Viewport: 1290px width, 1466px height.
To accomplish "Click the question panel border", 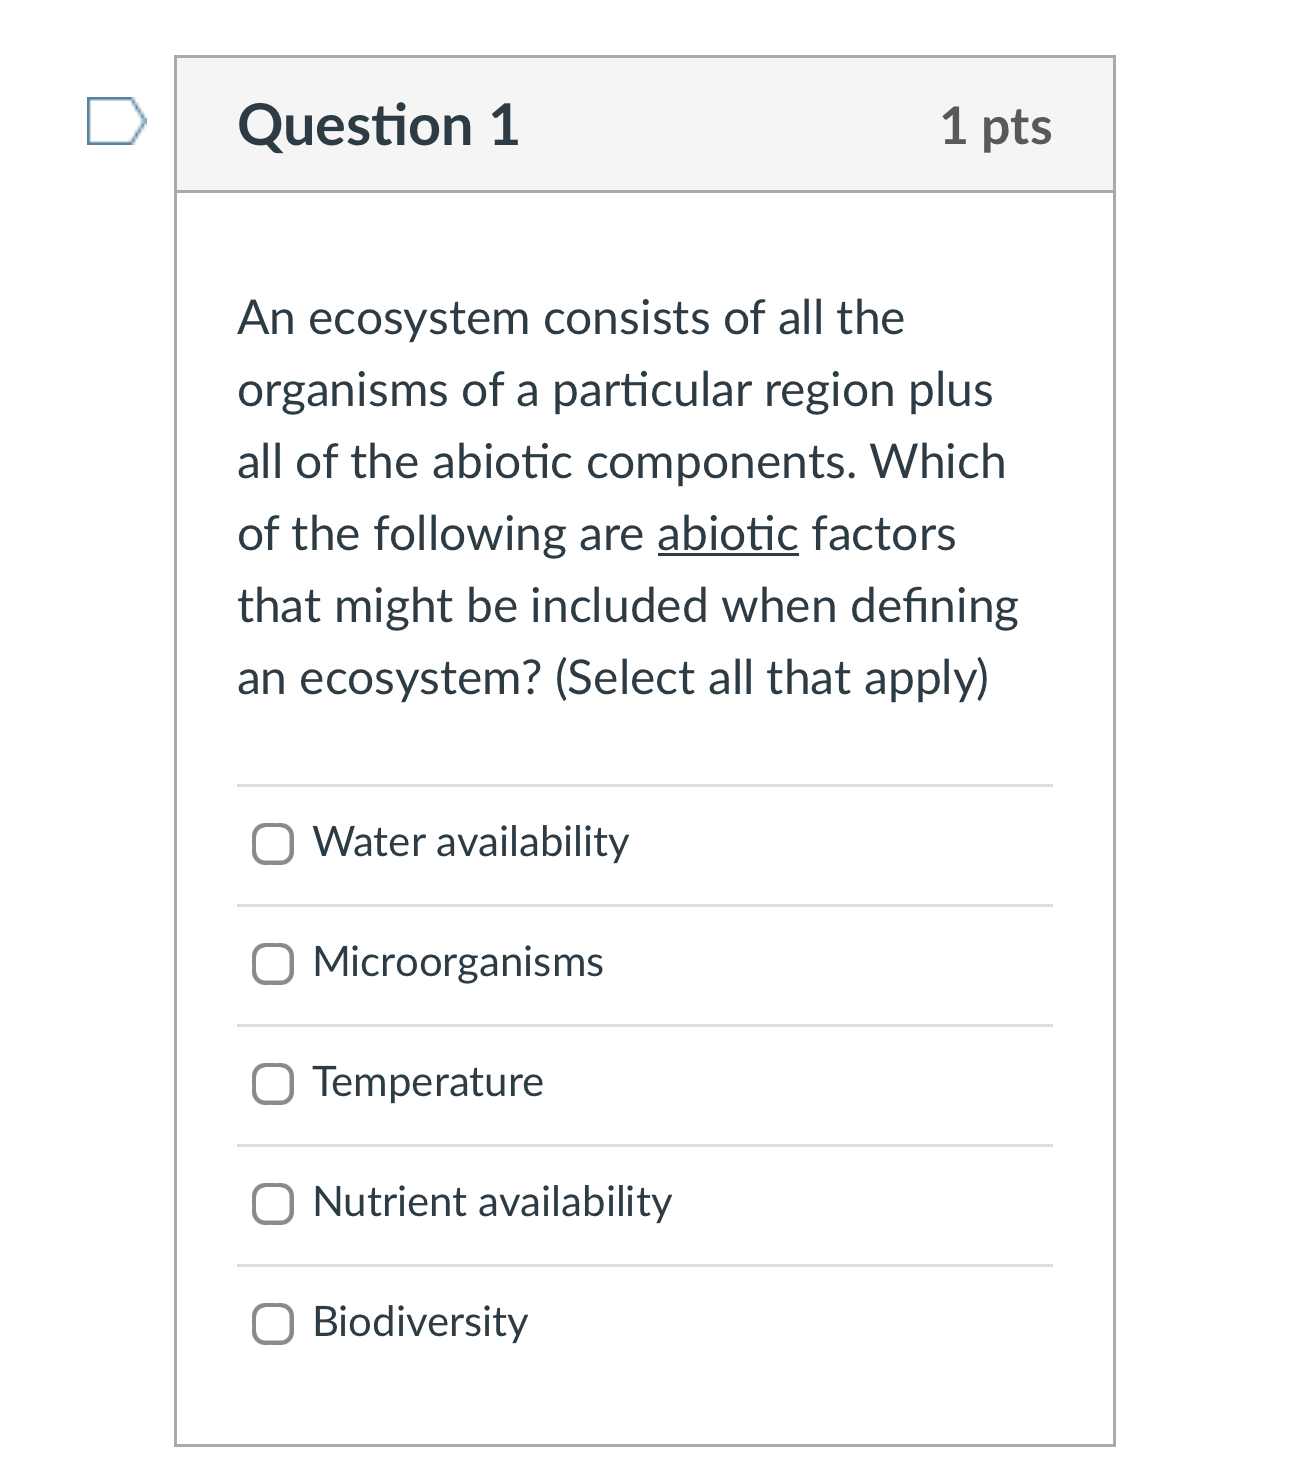I will coord(177,700).
